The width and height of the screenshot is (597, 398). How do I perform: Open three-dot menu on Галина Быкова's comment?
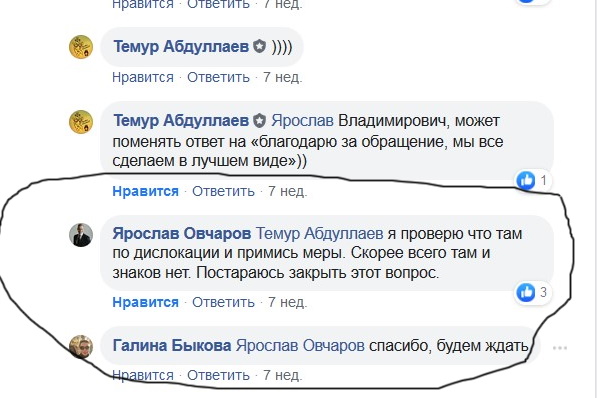pyautogui.click(x=560, y=348)
